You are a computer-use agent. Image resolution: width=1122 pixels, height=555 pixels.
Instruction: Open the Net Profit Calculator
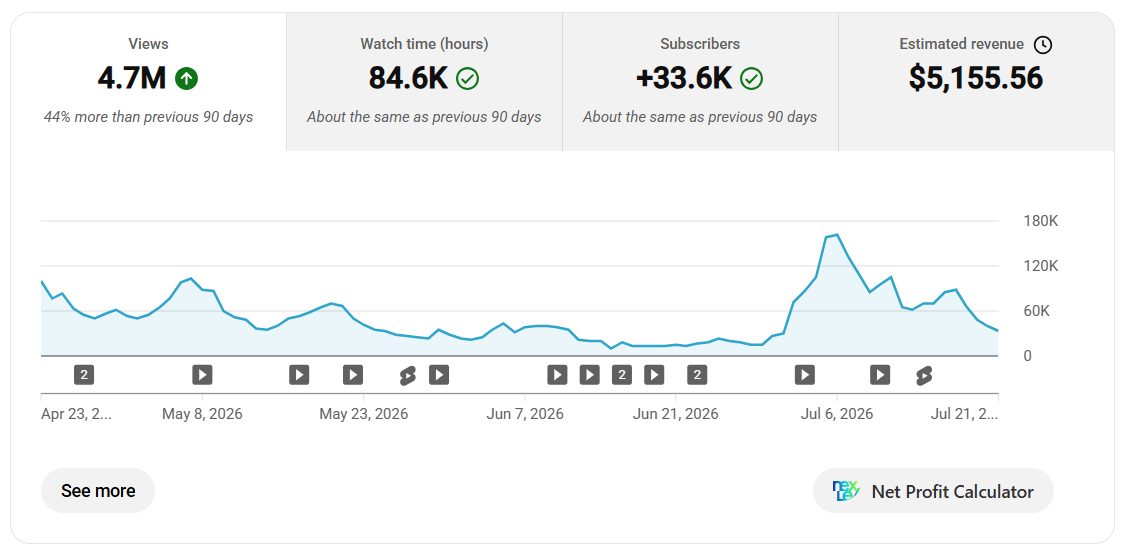[x=933, y=491]
